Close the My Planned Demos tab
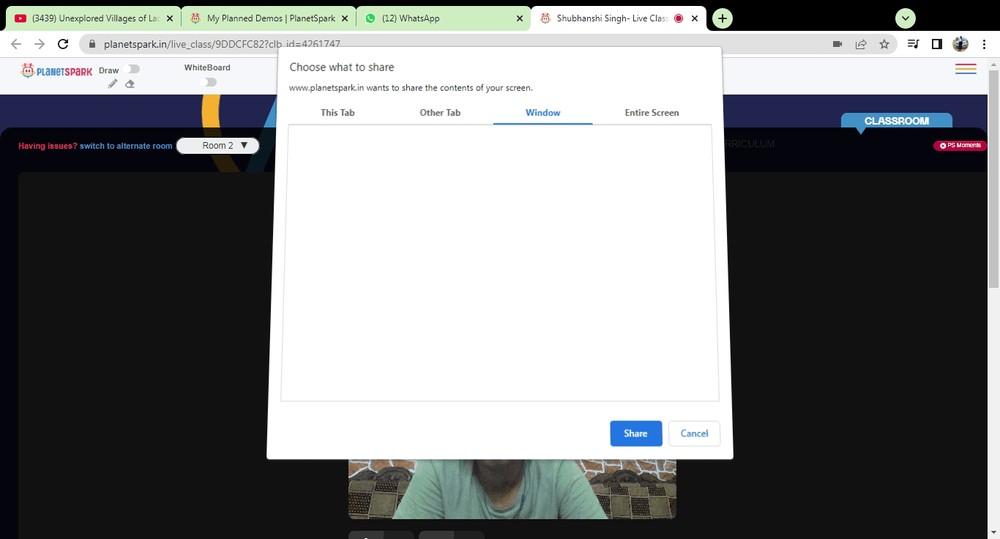Image resolution: width=1000 pixels, height=539 pixels. coord(344,18)
